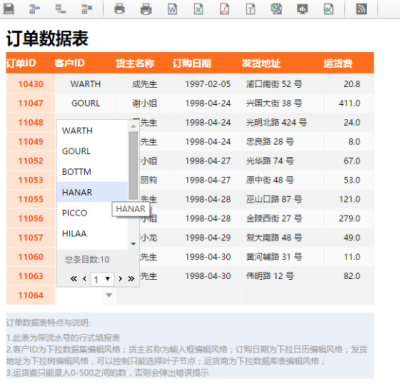
Task: Click the green Excel export icon beside Word
Action: click(x=198, y=9)
